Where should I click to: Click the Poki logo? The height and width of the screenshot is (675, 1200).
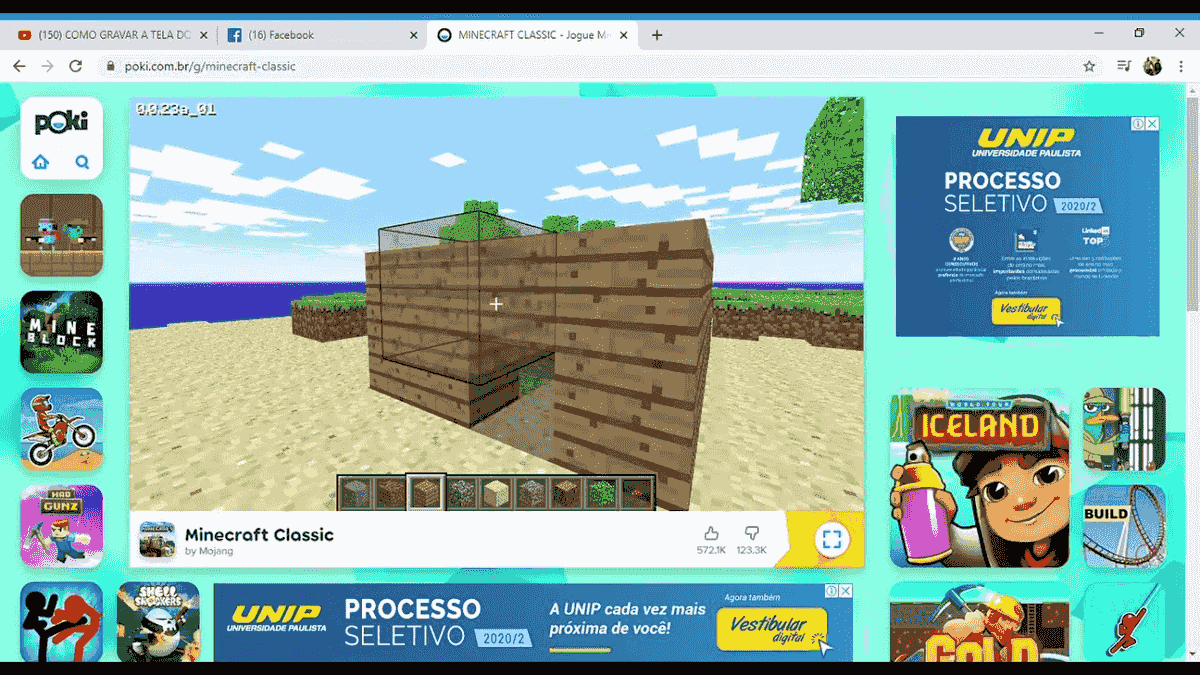[x=61, y=122]
